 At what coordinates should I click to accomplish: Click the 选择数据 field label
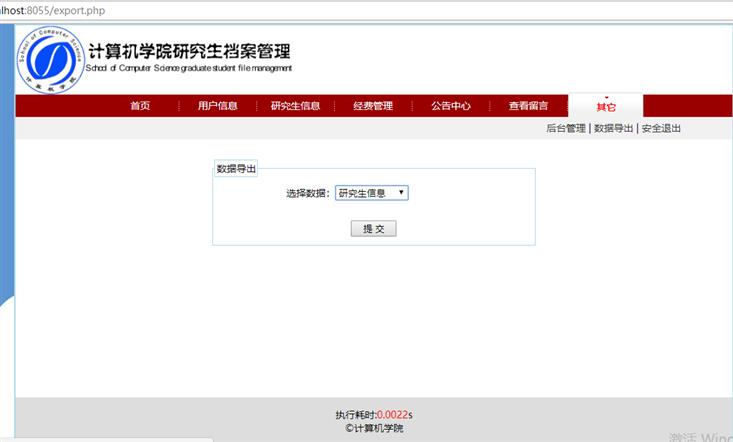307,194
